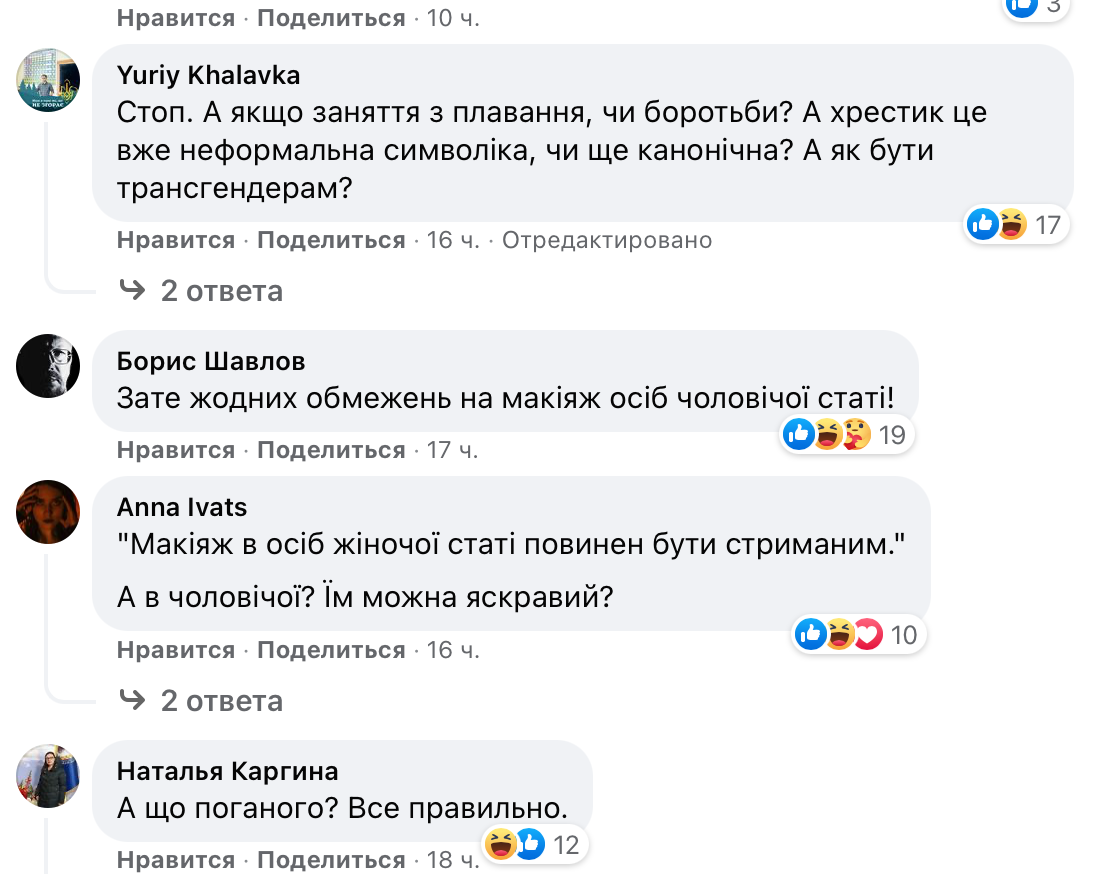Screen dimensions: 1114x874
Task: Click the Отредактировано edit history link
Action: click(x=607, y=240)
